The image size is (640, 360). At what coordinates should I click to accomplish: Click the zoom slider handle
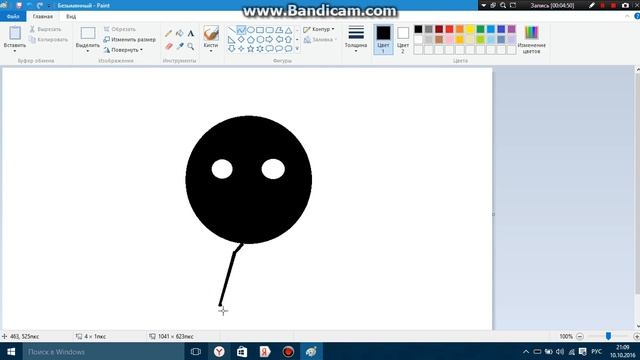tap(608, 336)
